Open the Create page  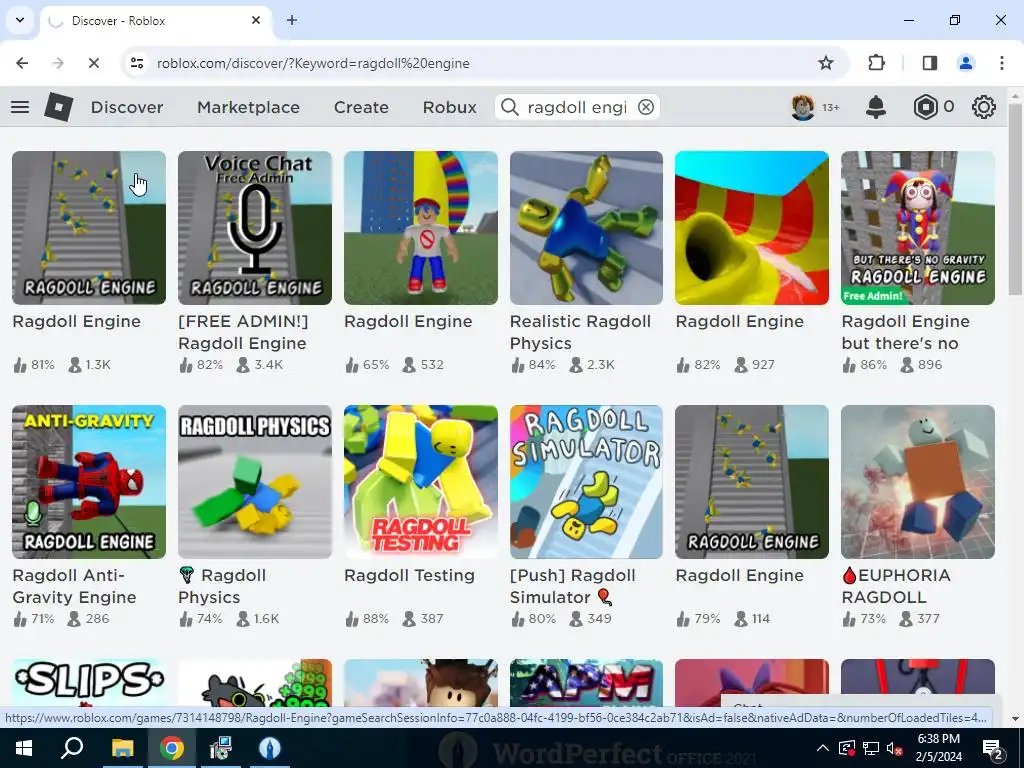[x=361, y=107]
